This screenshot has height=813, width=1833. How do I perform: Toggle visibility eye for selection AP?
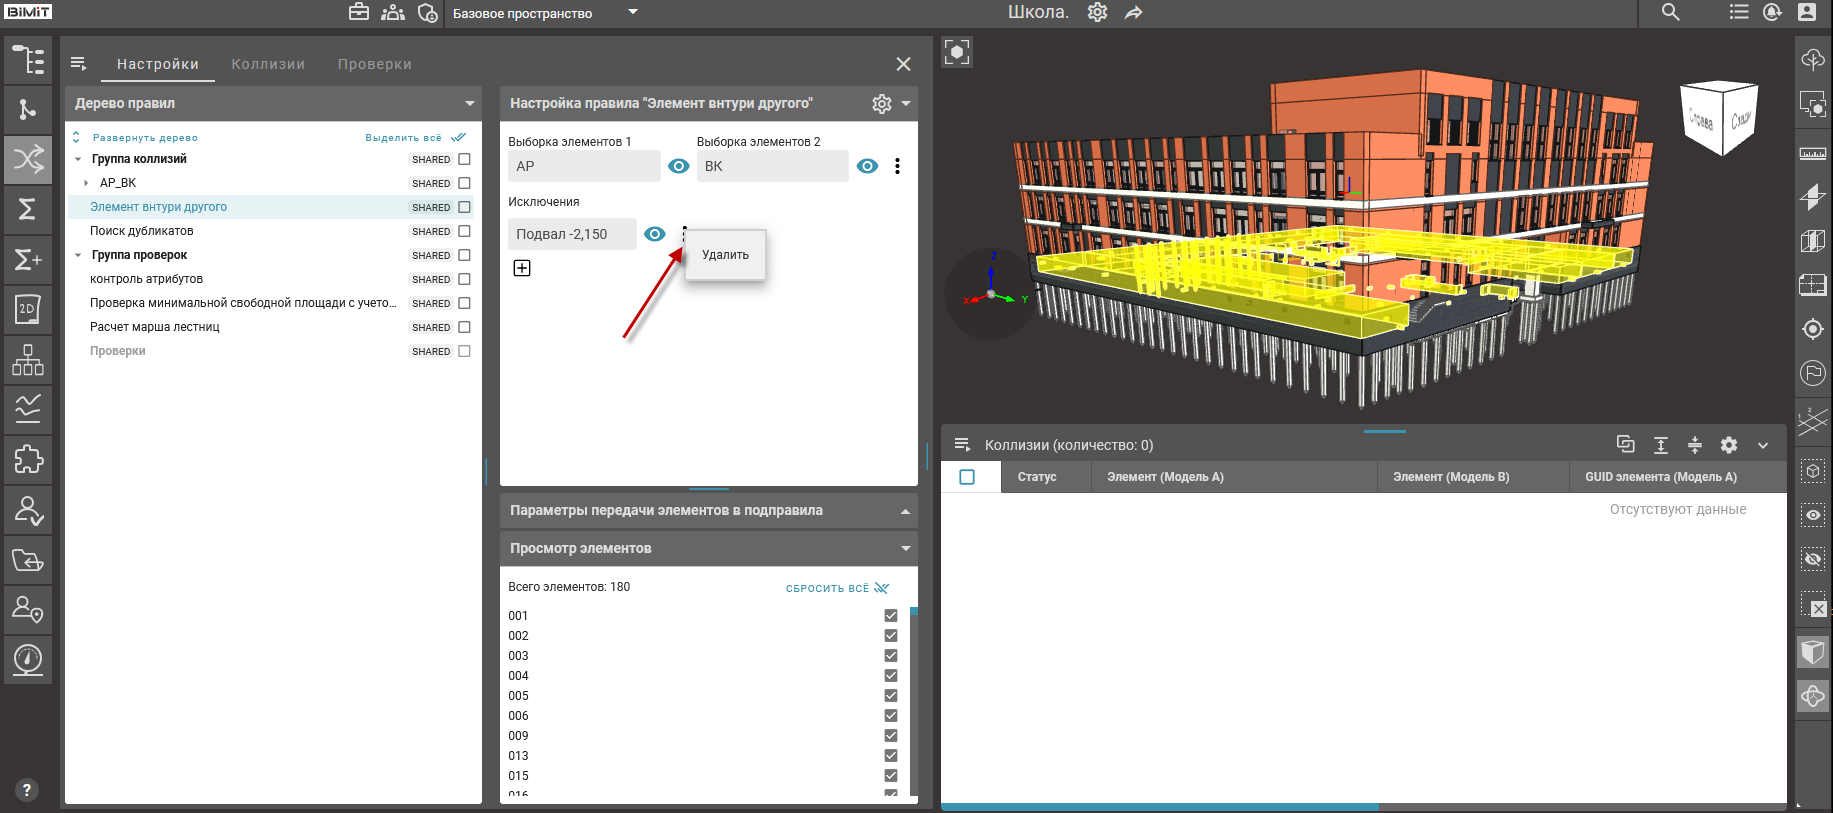678,166
